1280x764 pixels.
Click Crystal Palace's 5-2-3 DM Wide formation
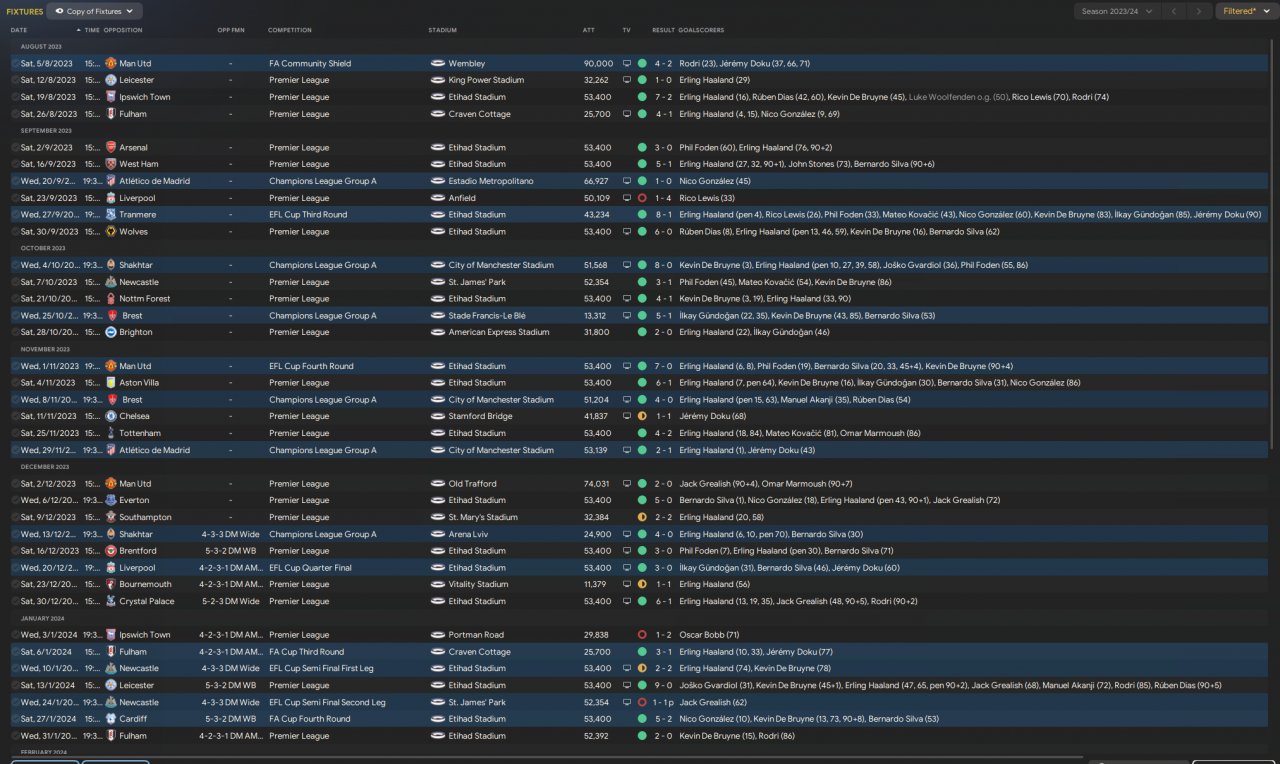tap(230, 601)
